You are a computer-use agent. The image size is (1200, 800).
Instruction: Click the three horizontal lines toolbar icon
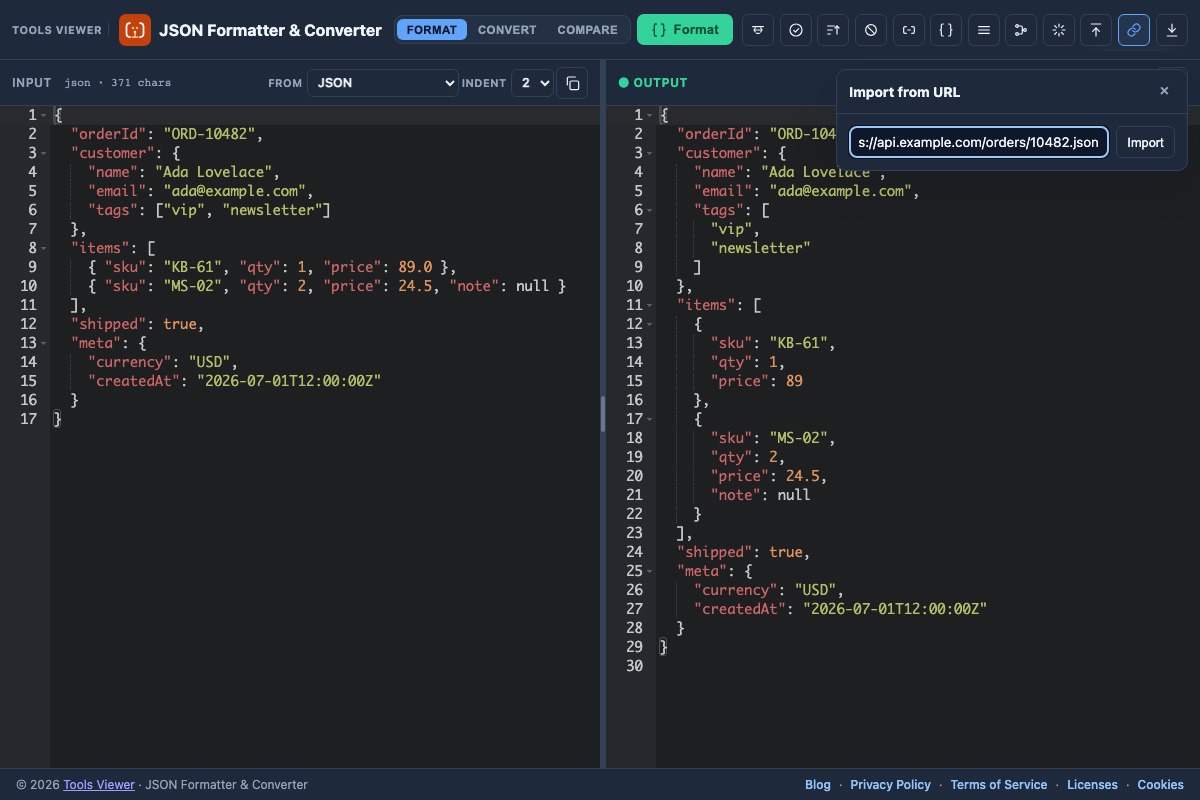click(x=983, y=30)
